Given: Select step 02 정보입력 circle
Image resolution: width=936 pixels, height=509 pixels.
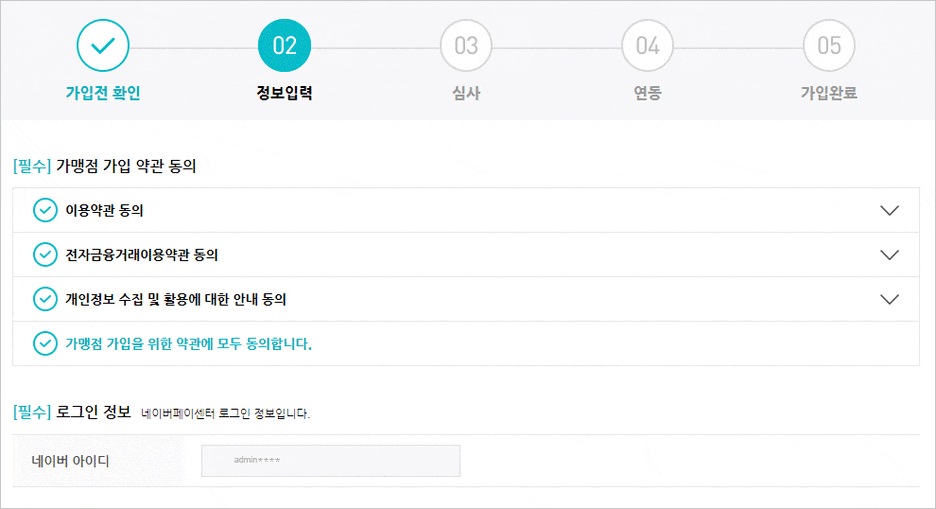Looking at the screenshot, I should pos(284,45).
